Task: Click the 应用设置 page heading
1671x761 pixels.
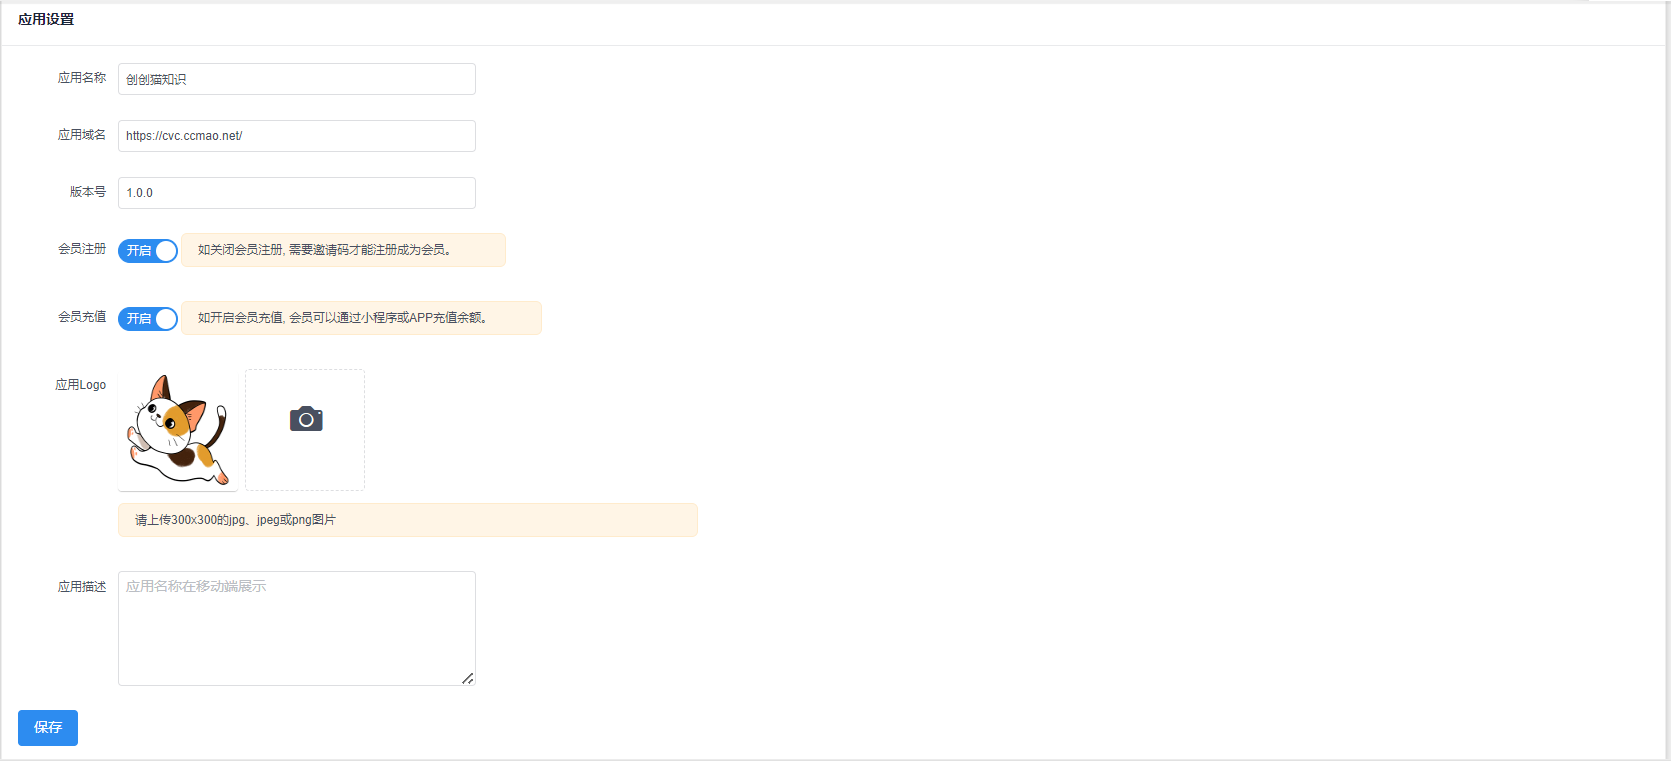Action: click(x=46, y=19)
